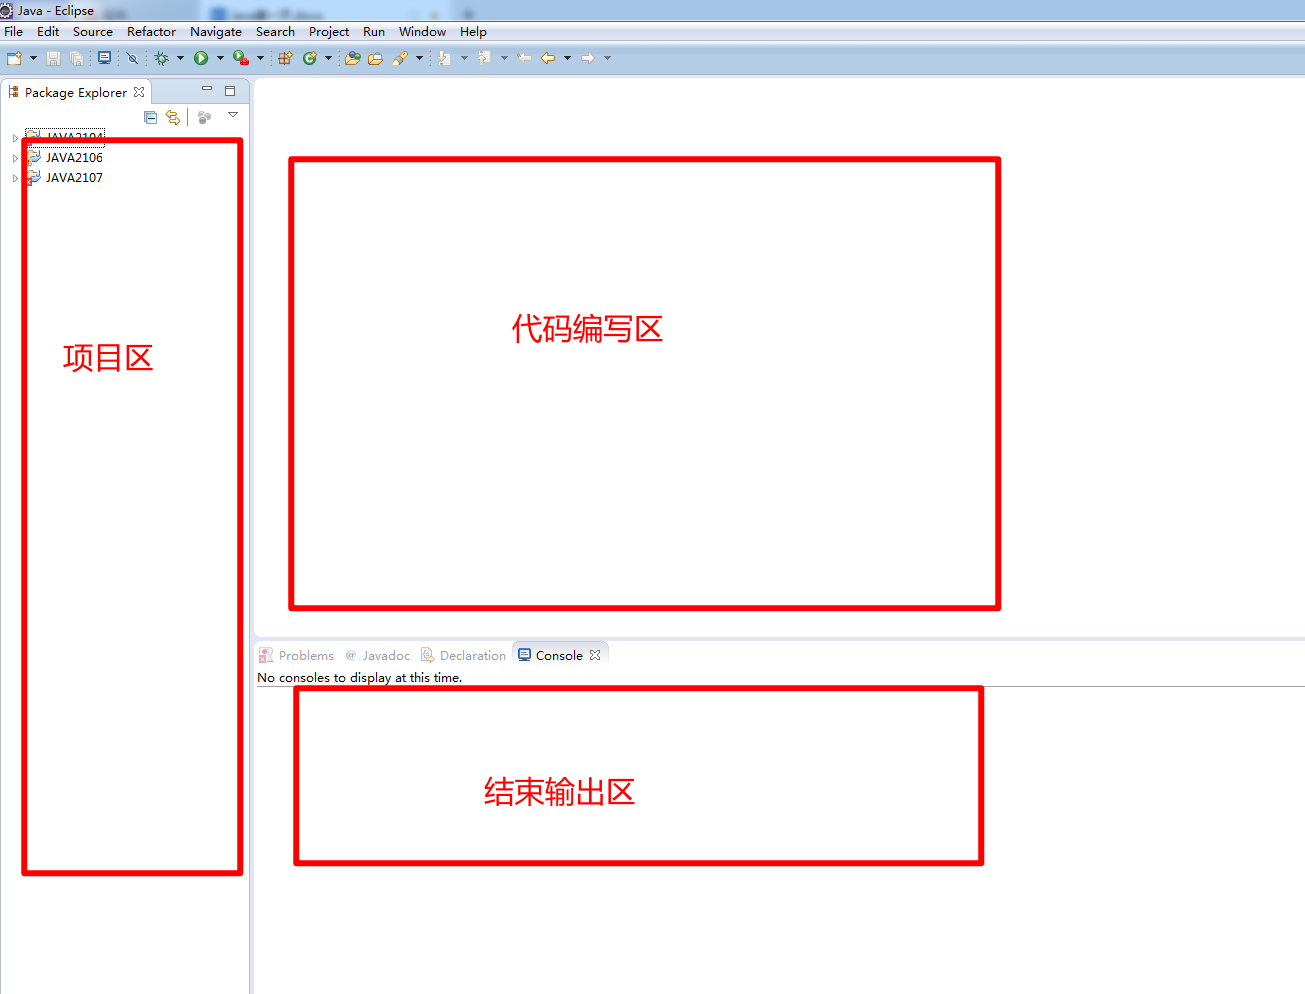Image resolution: width=1305 pixels, height=994 pixels.
Task: Open External Tools dropdown arrow
Action: tap(261, 58)
